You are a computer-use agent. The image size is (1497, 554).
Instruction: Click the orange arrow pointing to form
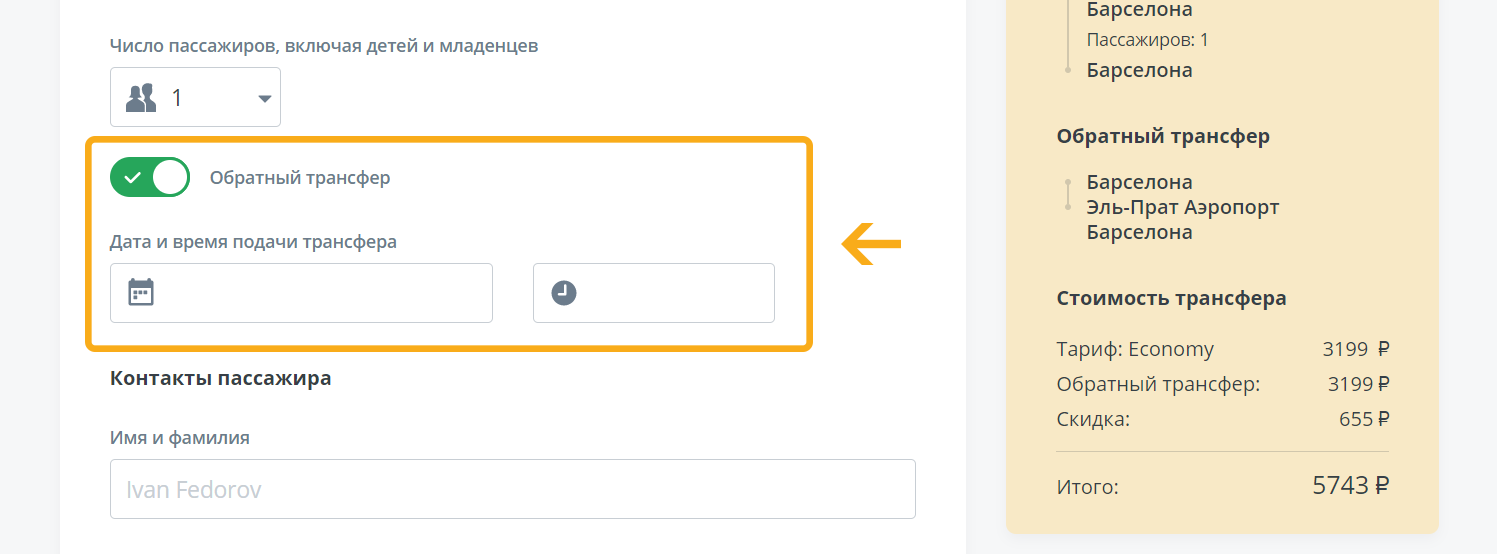872,244
